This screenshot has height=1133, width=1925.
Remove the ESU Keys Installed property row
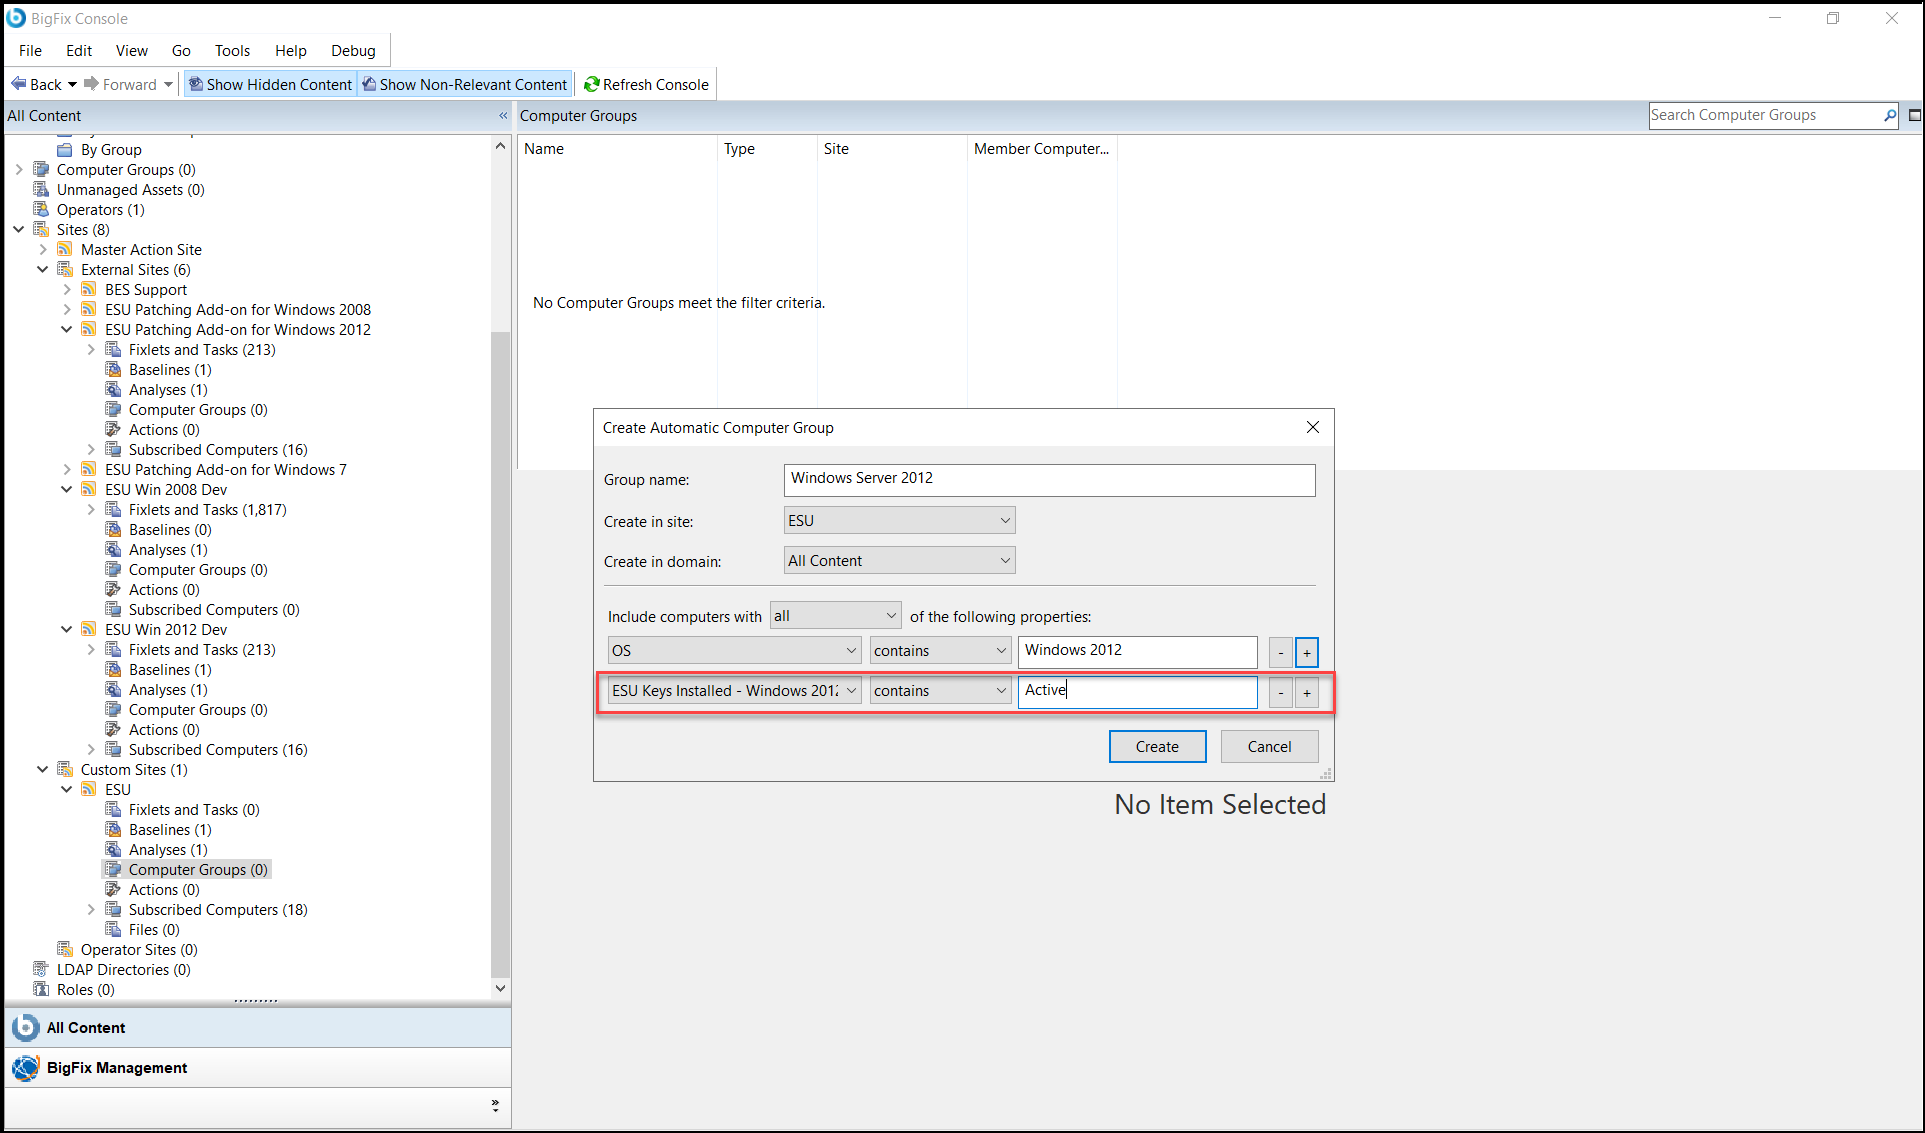[x=1280, y=692]
